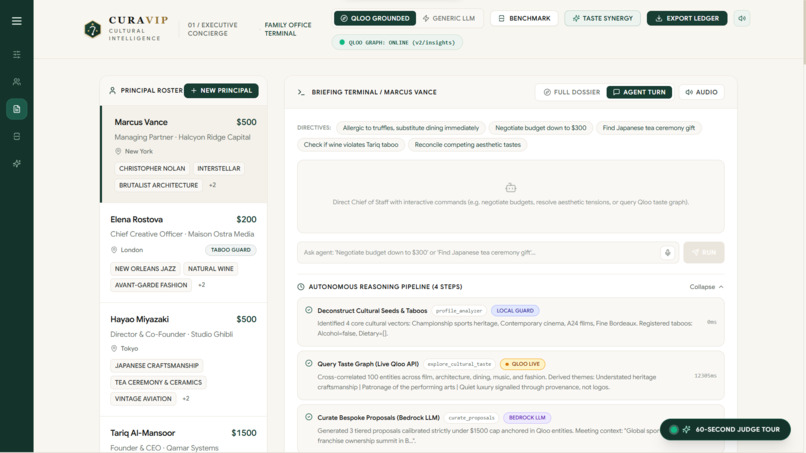Click the Run button

[x=704, y=252]
